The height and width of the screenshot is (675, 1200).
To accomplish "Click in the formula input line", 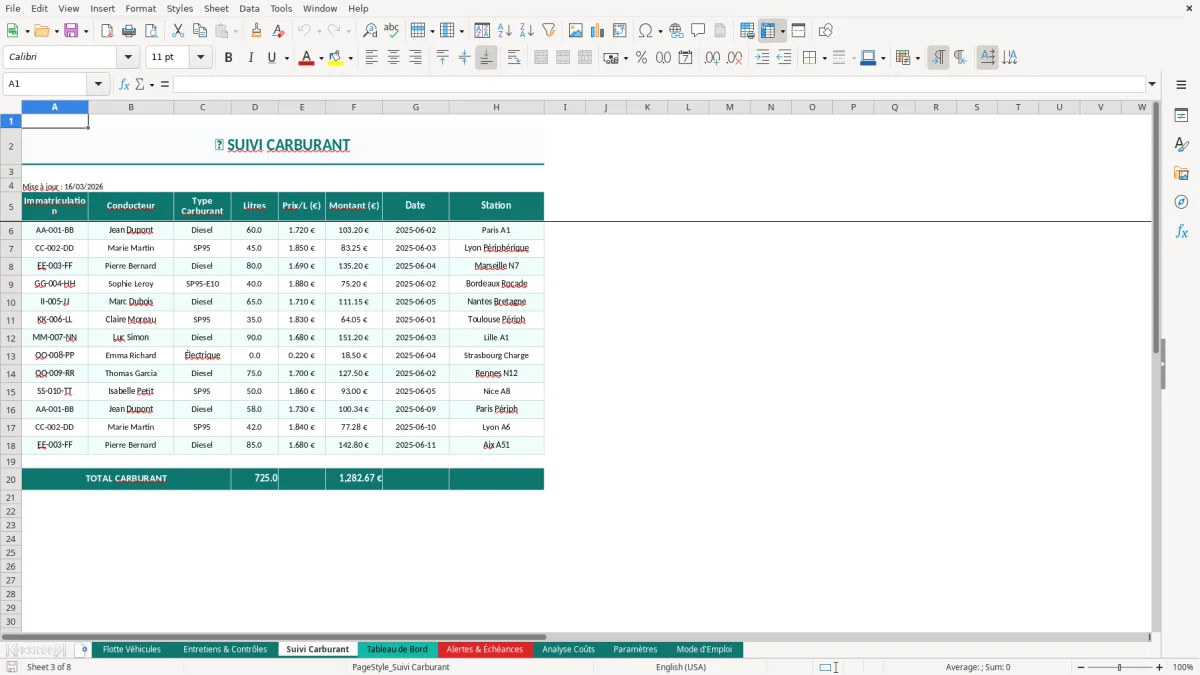I will point(660,84).
